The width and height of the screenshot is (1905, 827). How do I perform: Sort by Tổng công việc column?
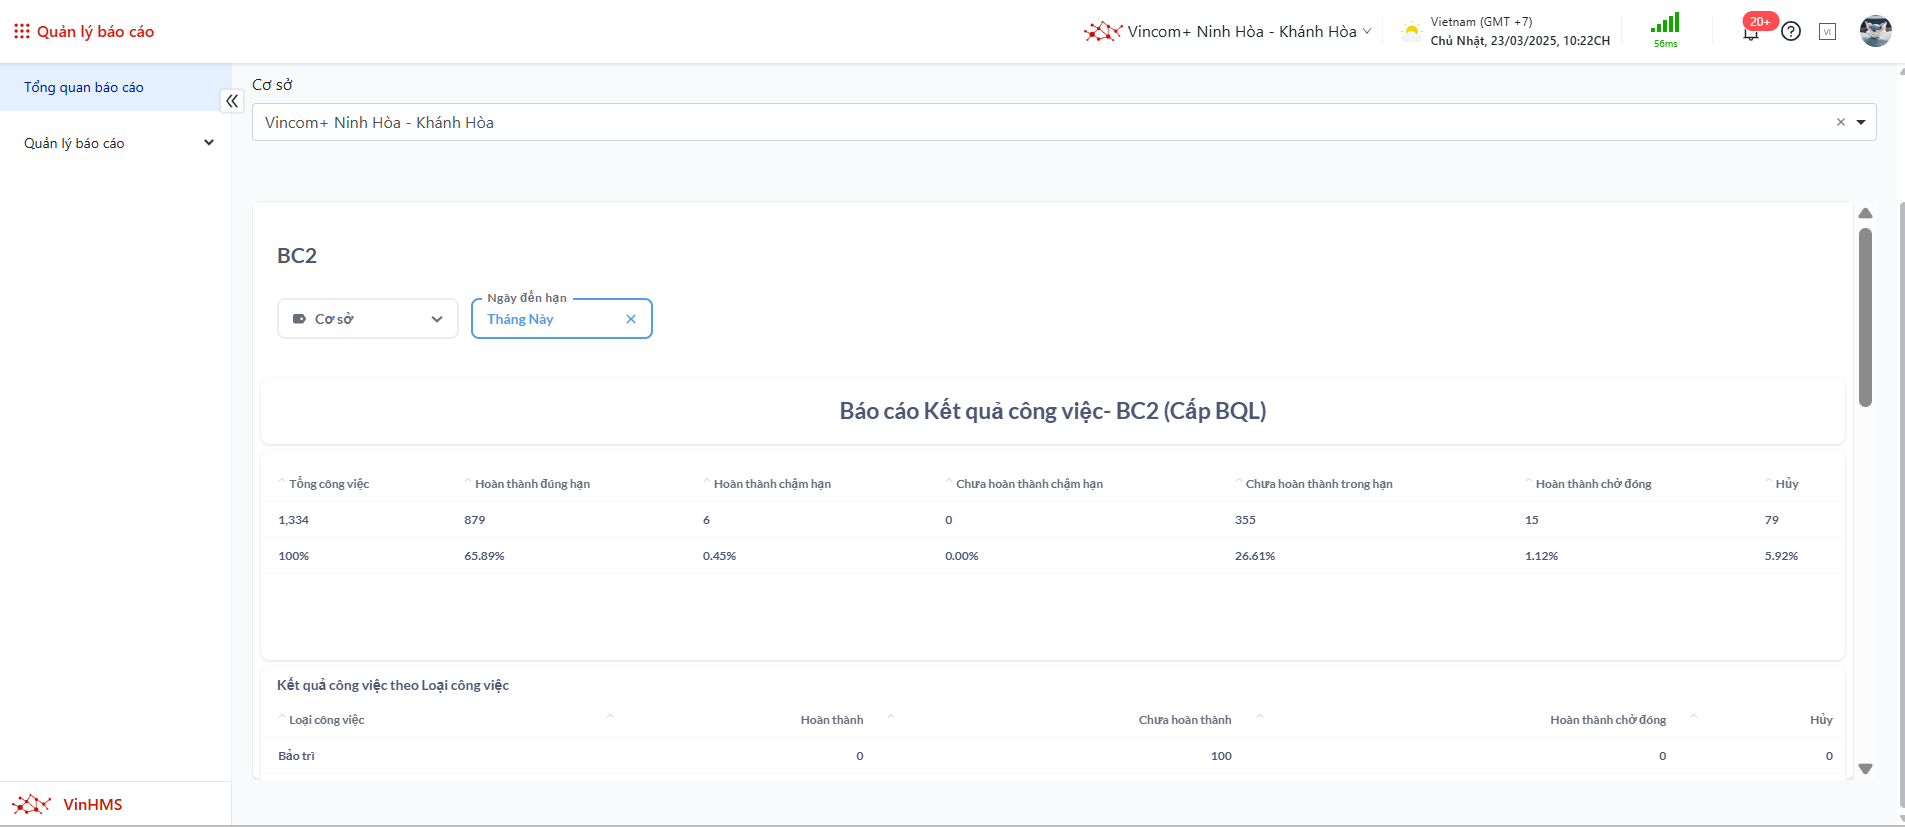tap(328, 484)
